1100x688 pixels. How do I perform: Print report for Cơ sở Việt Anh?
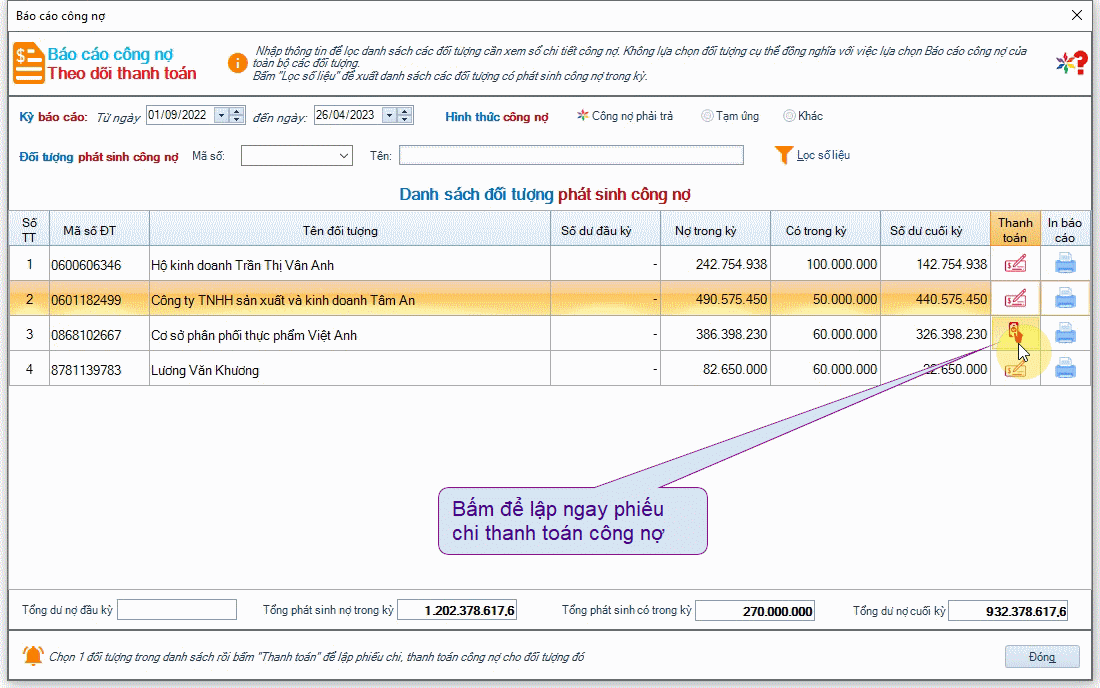click(x=1065, y=334)
